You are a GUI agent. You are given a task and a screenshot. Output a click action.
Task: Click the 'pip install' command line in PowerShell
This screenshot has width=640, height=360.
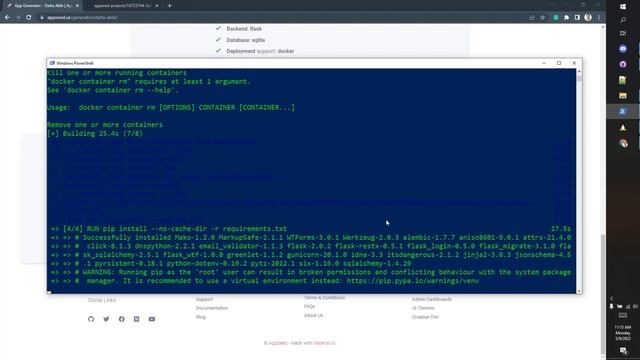pyautogui.click(x=175, y=229)
